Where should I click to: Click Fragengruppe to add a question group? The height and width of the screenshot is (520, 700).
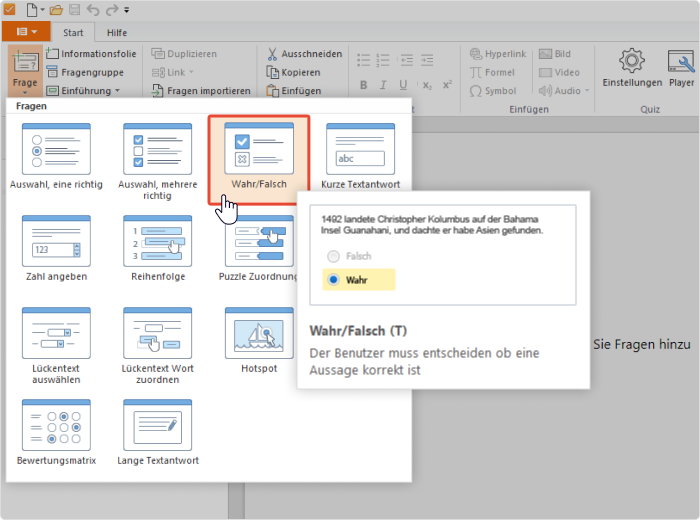(x=85, y=72)
